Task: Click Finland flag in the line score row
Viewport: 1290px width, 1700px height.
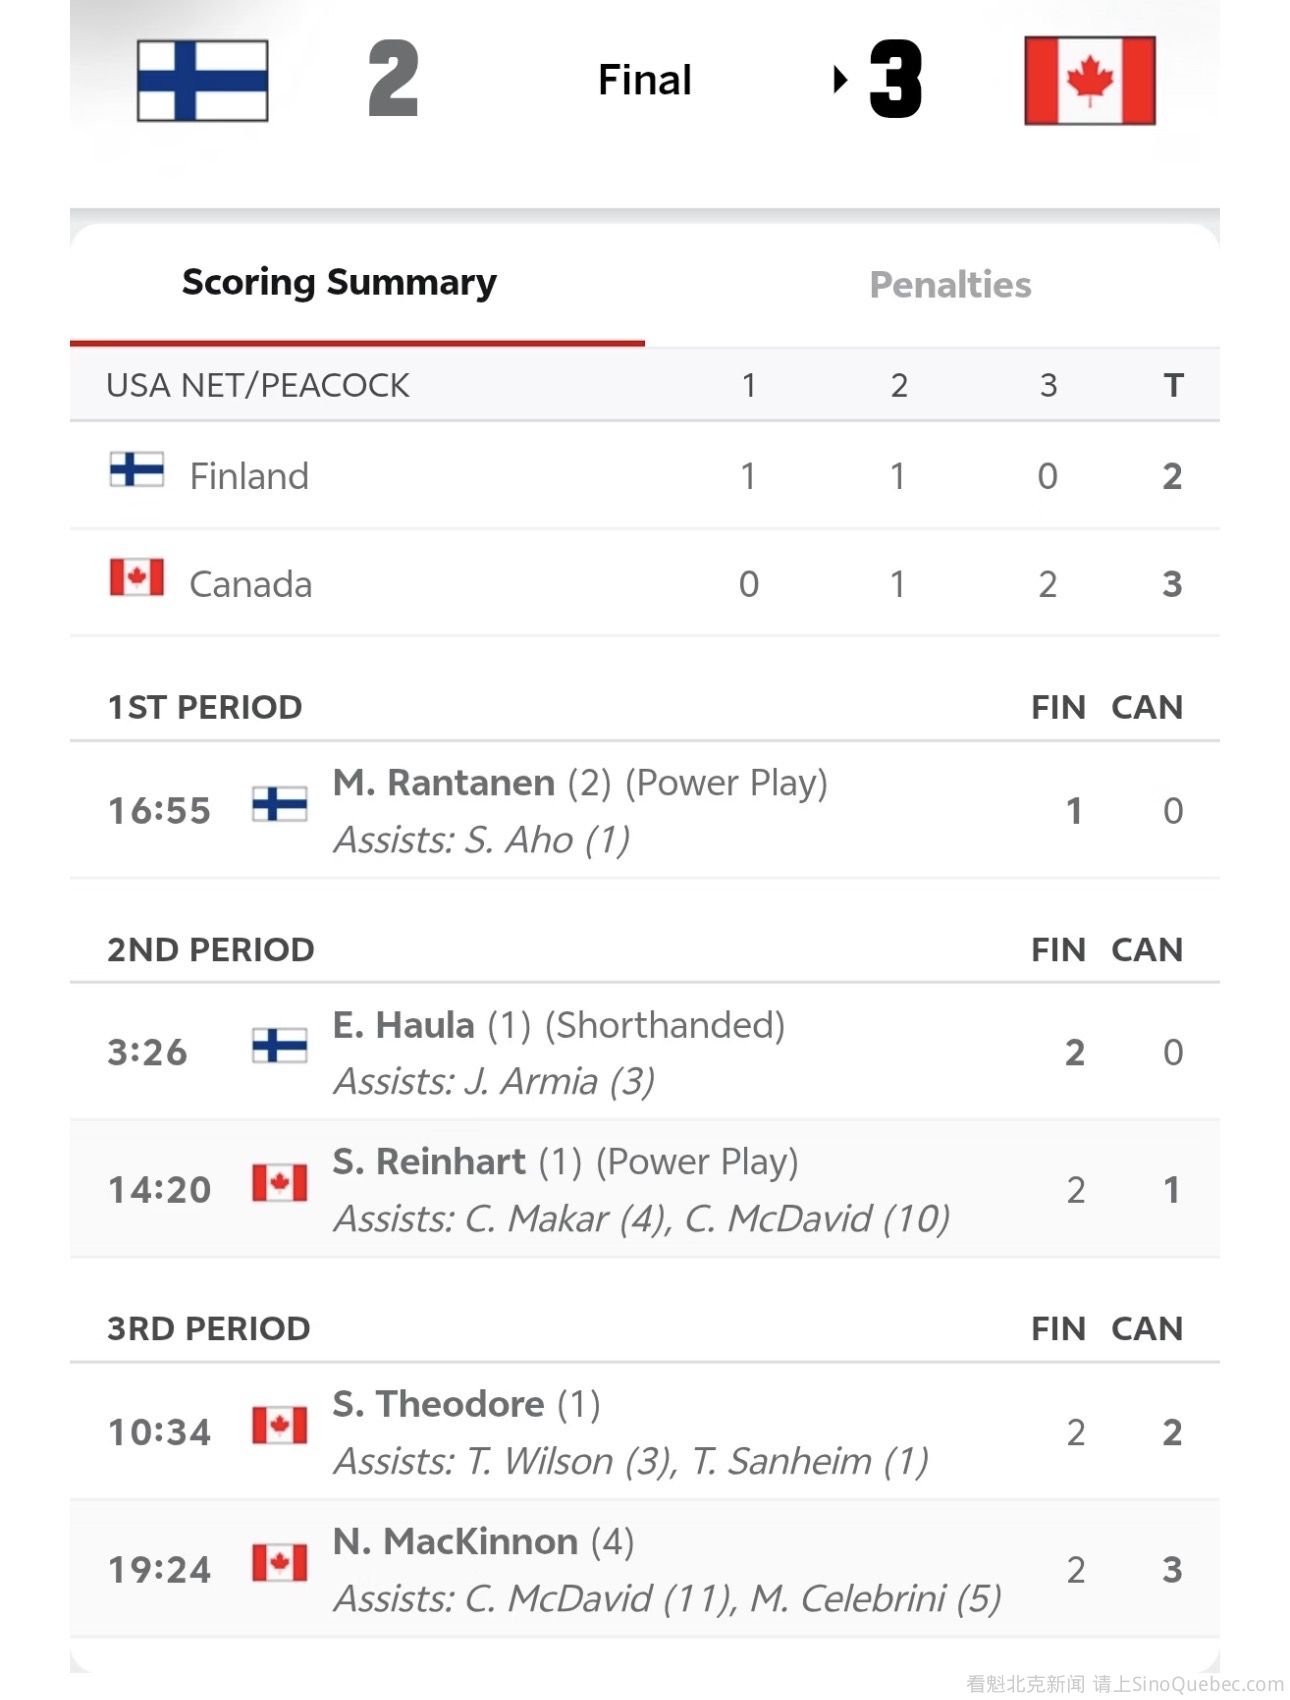Action: coord(137,469)
